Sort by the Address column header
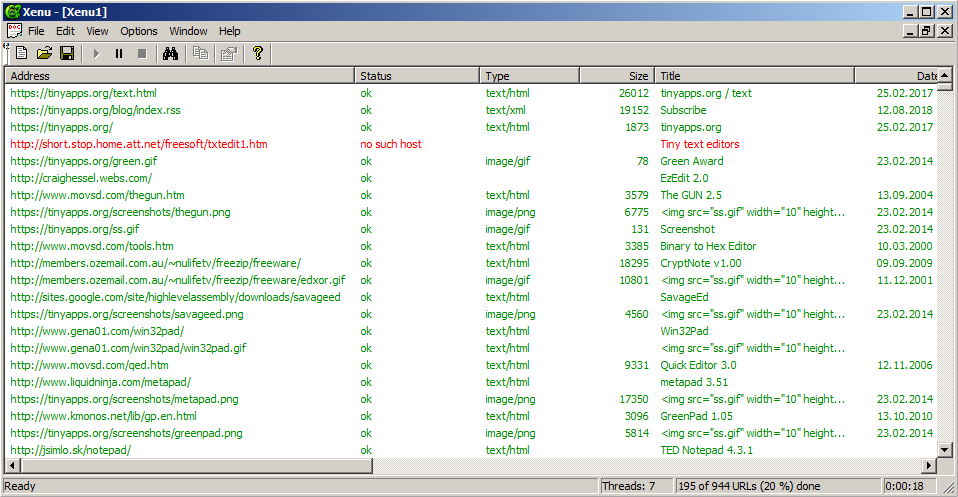958x497 pixels. coord(180,75)
